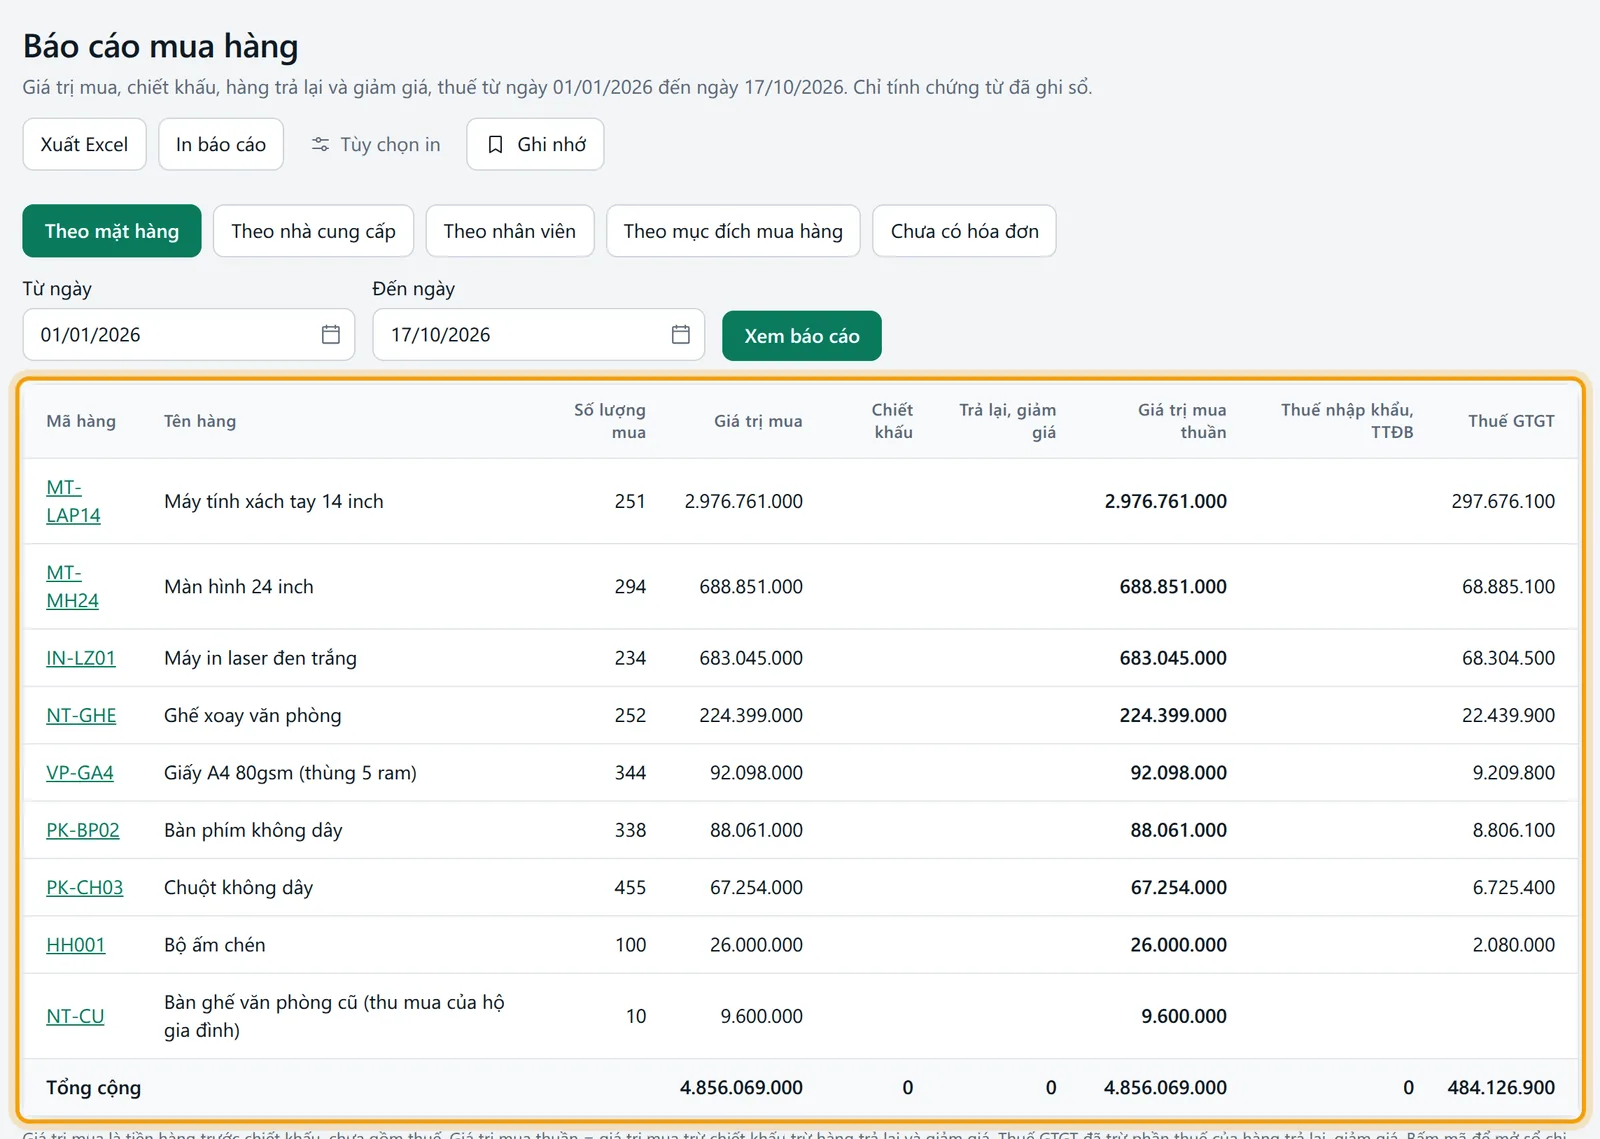The height and width of the screenshot is (1139, 1600).
Task: Click the Giá trị mua thuần column header
Action: (x=1182, y=421)
